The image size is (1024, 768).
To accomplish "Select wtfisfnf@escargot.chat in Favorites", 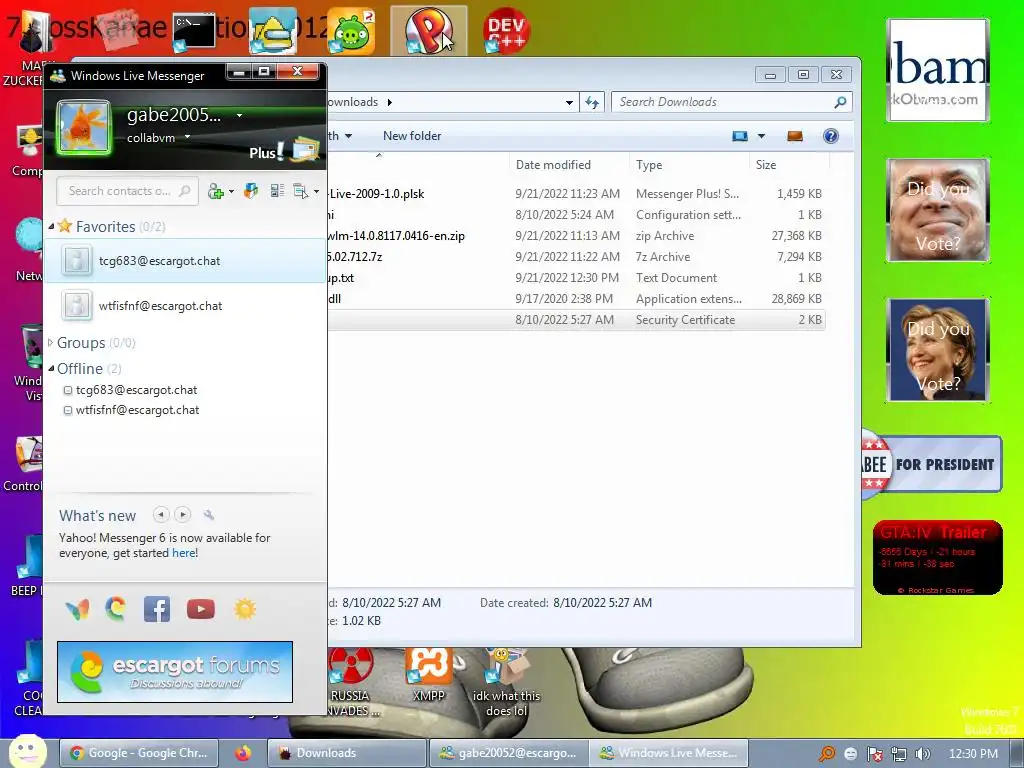I will [184, 306].
